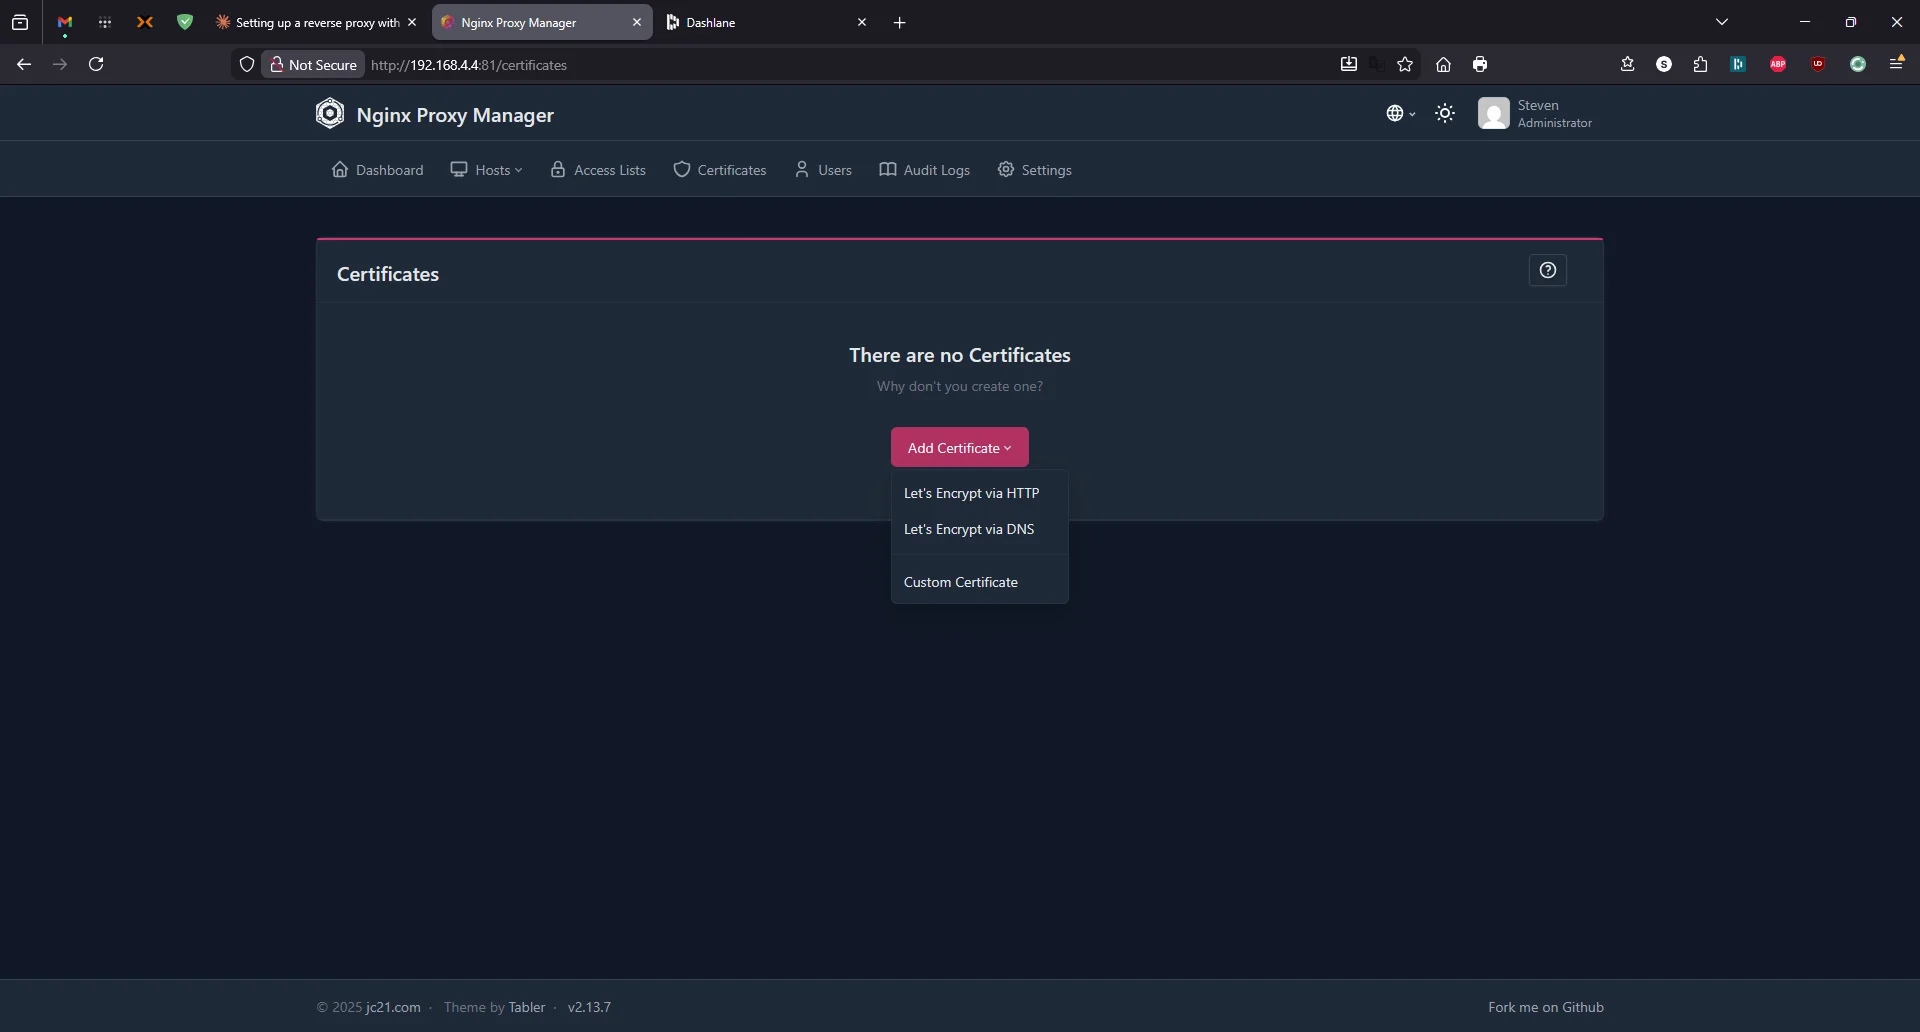Open the Gmail pinned tab icon
Viewport: 1920px width, 1032px height.
64,22
